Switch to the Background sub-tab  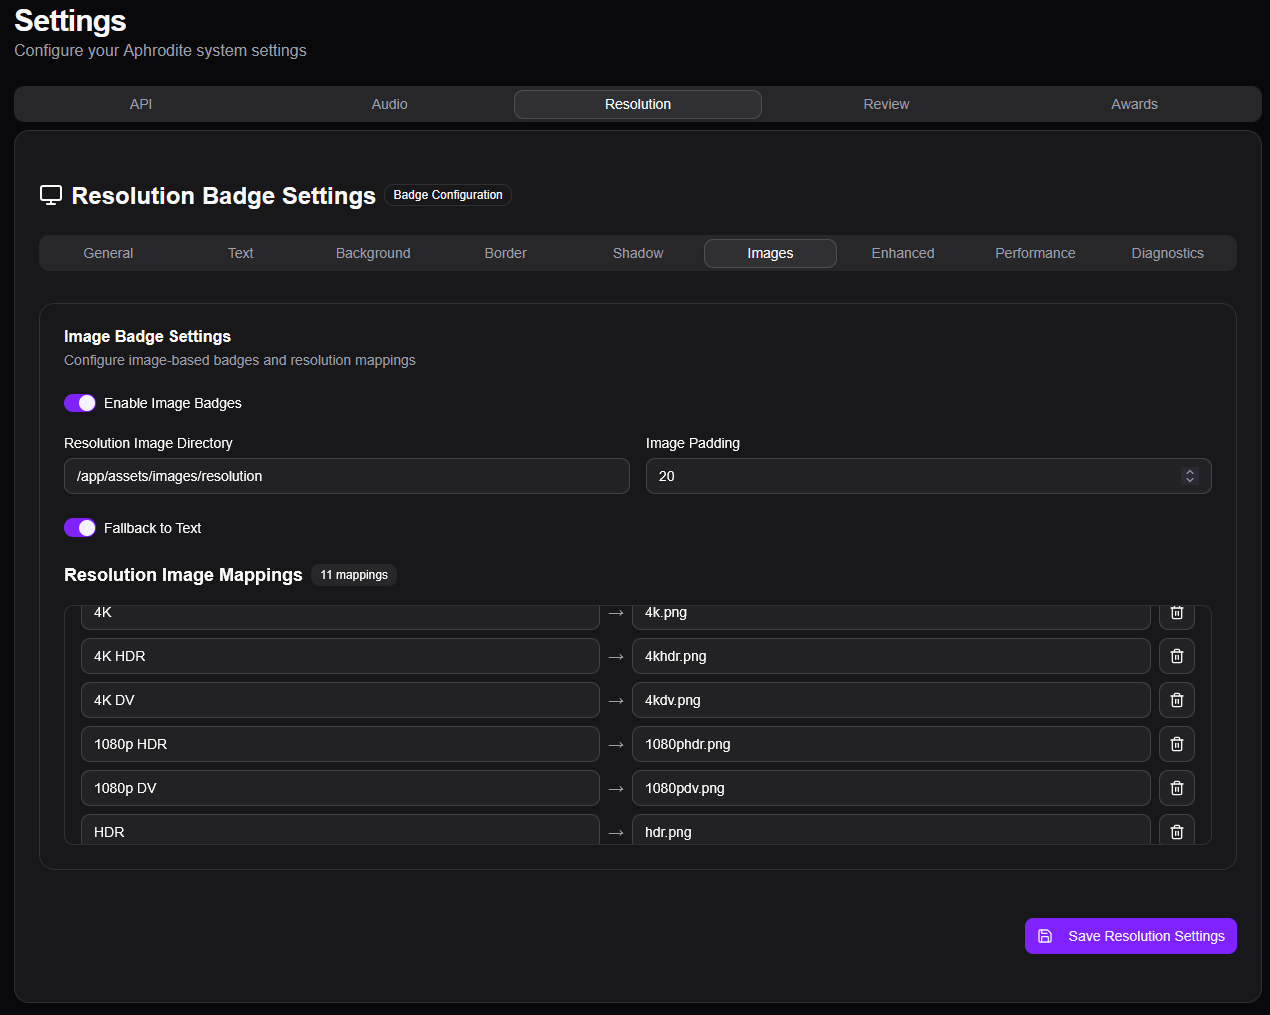point(373,253)
